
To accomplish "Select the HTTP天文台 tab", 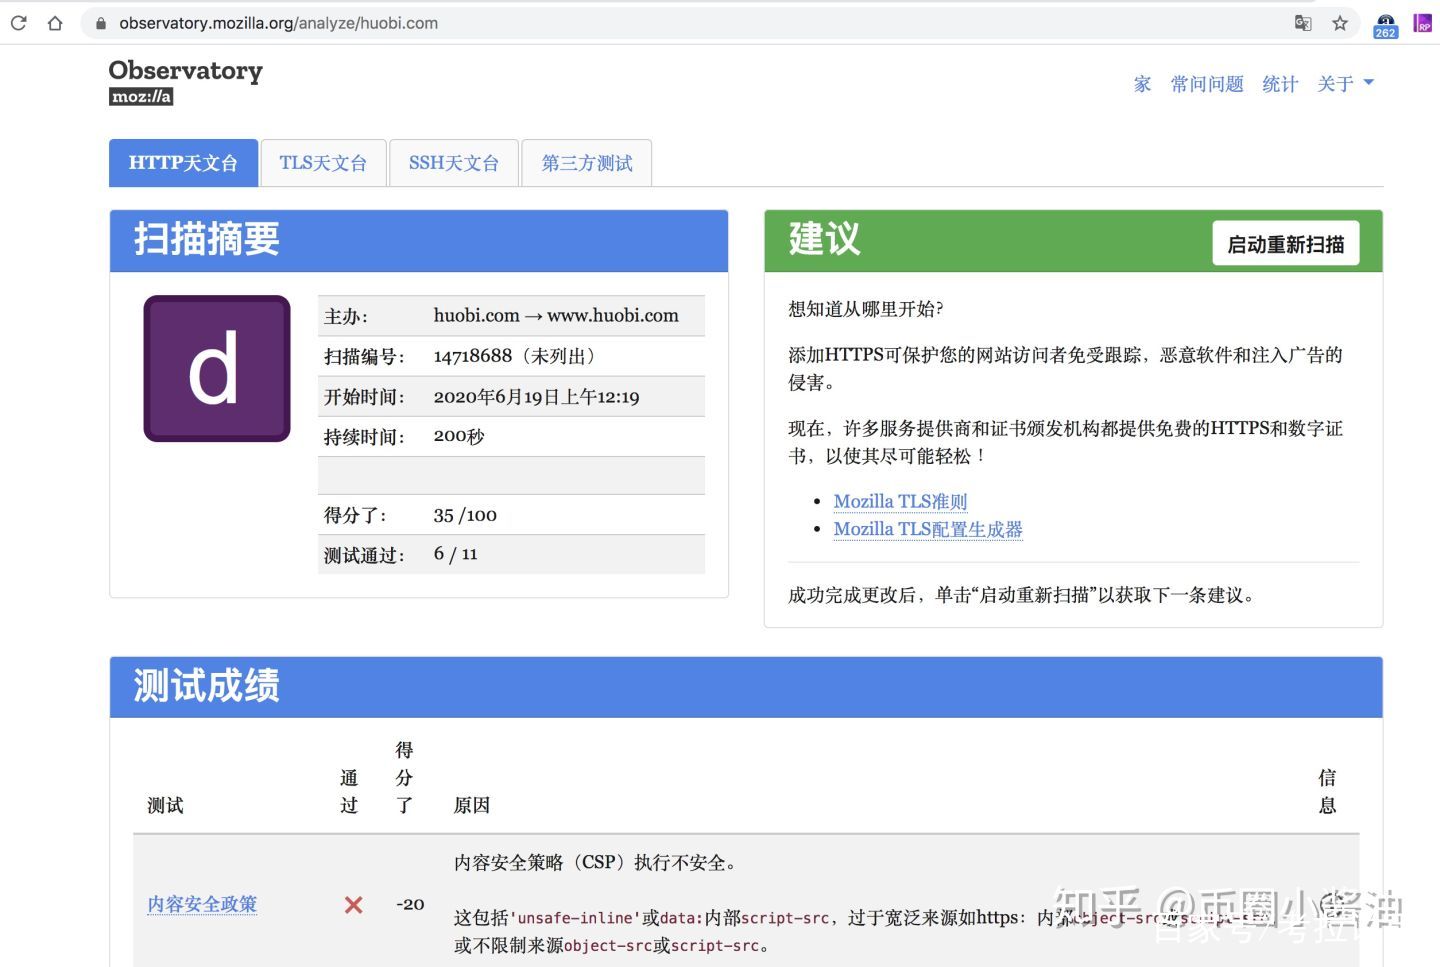I will [x=183, y=163].
